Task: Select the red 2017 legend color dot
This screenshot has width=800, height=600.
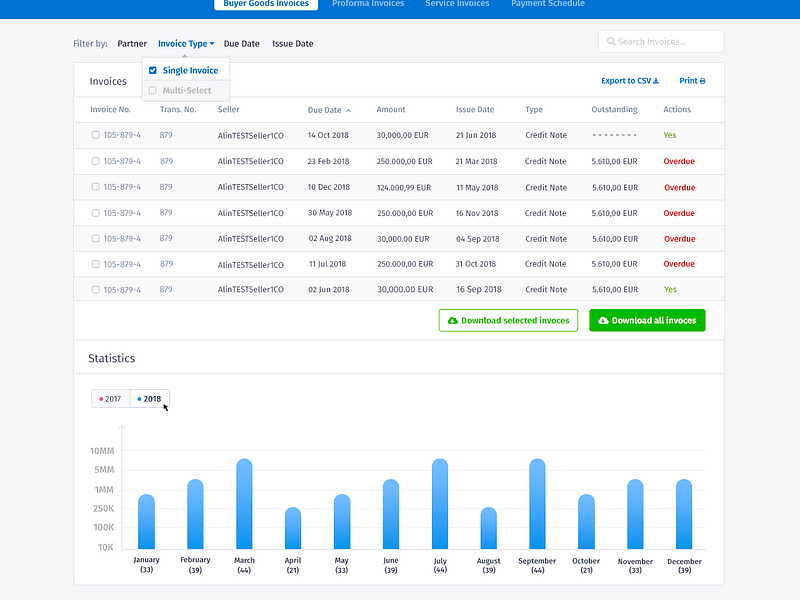Action: pos(102,398)
